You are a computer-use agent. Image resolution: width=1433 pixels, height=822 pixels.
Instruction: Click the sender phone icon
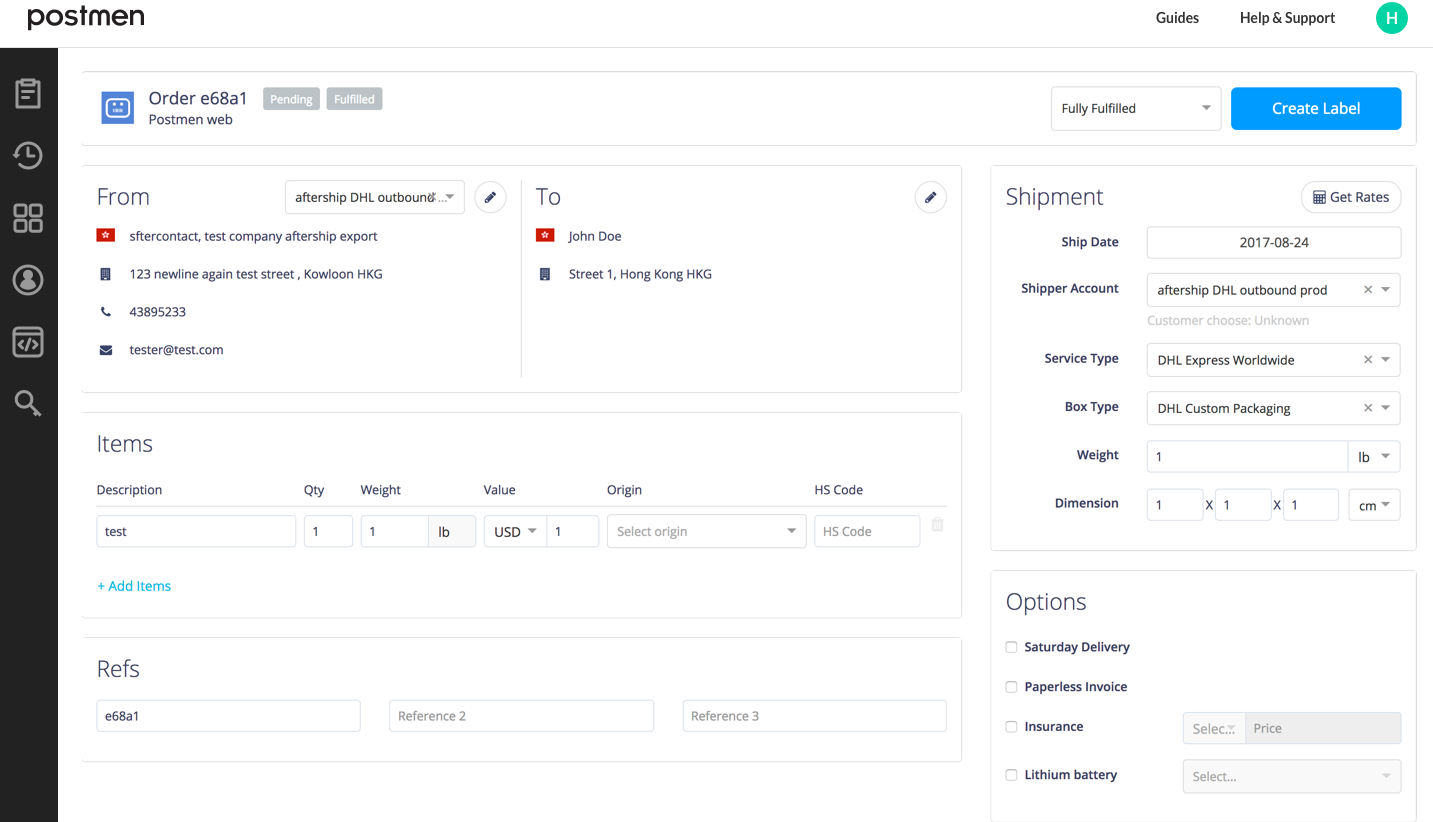[106, 312]
